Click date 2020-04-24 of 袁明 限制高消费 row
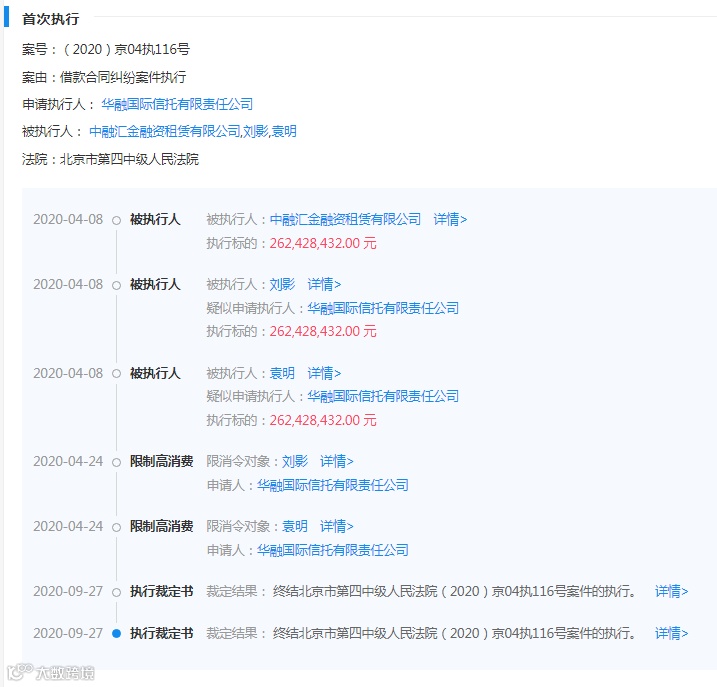The image size is (717, 687). (x=68, y=526)
